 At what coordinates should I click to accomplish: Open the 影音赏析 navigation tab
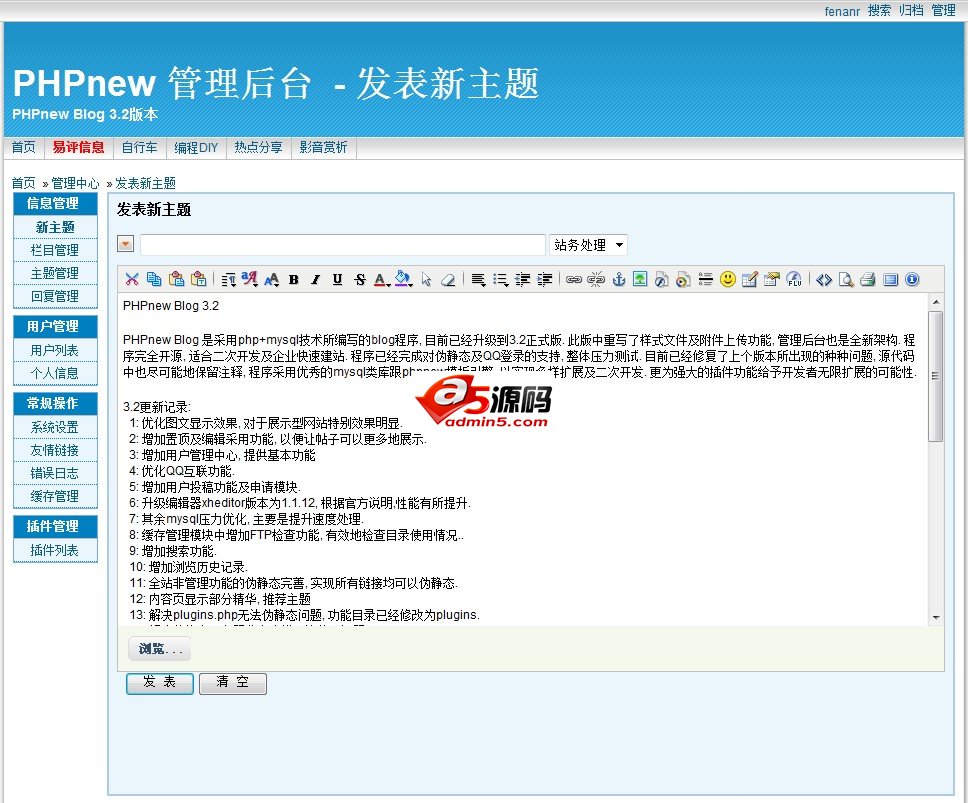pos(323,148)
